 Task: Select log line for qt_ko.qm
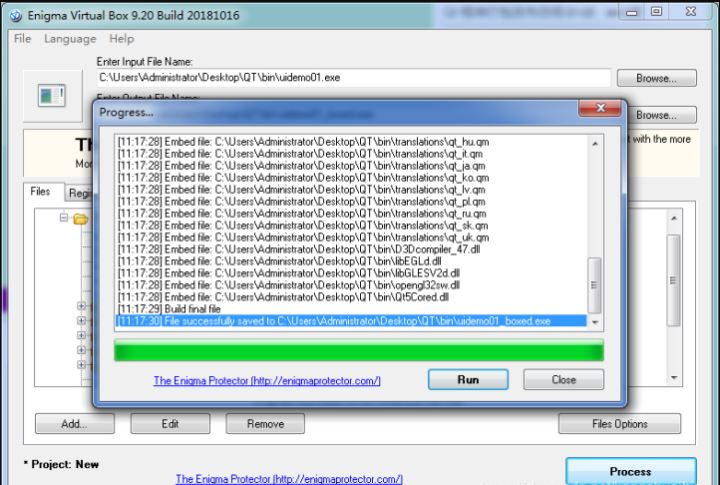point(351,178)
